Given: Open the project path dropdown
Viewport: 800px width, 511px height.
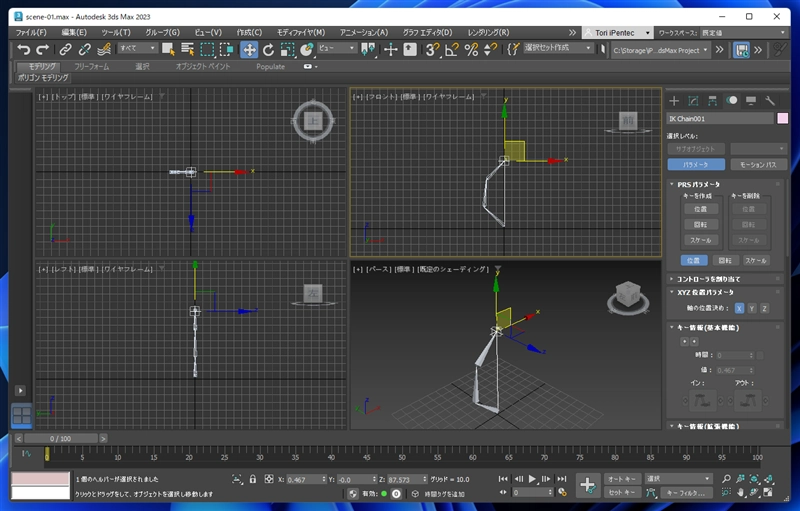Looking at the screenshot, I should tap(661, 50).
